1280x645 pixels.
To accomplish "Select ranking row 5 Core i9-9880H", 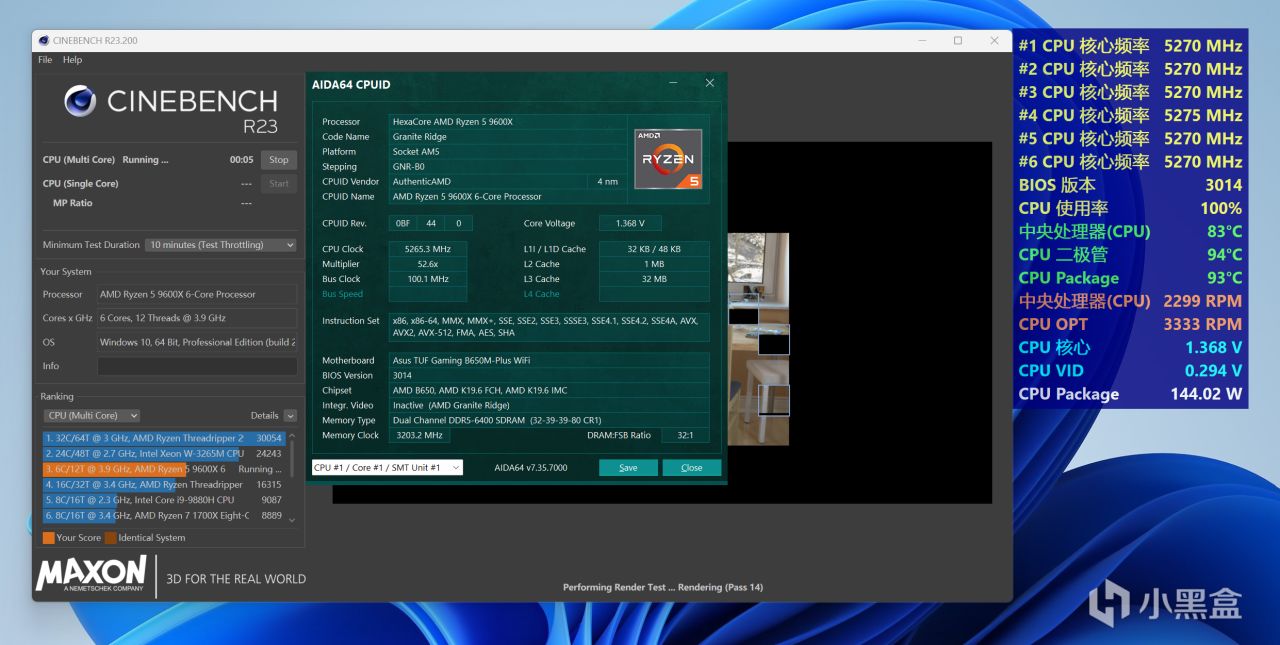I will pyautogui.click(x=164, y=500).
